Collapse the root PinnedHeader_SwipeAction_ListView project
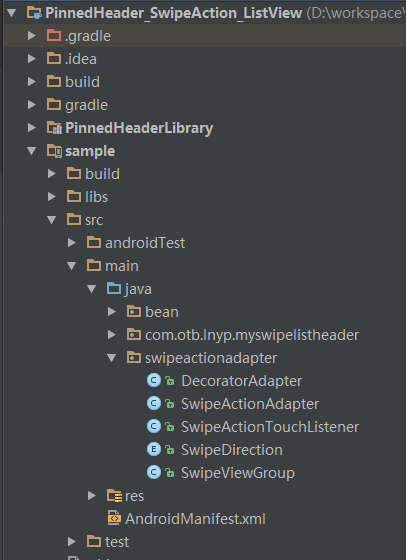406x560 pixels. click(12, 13)
